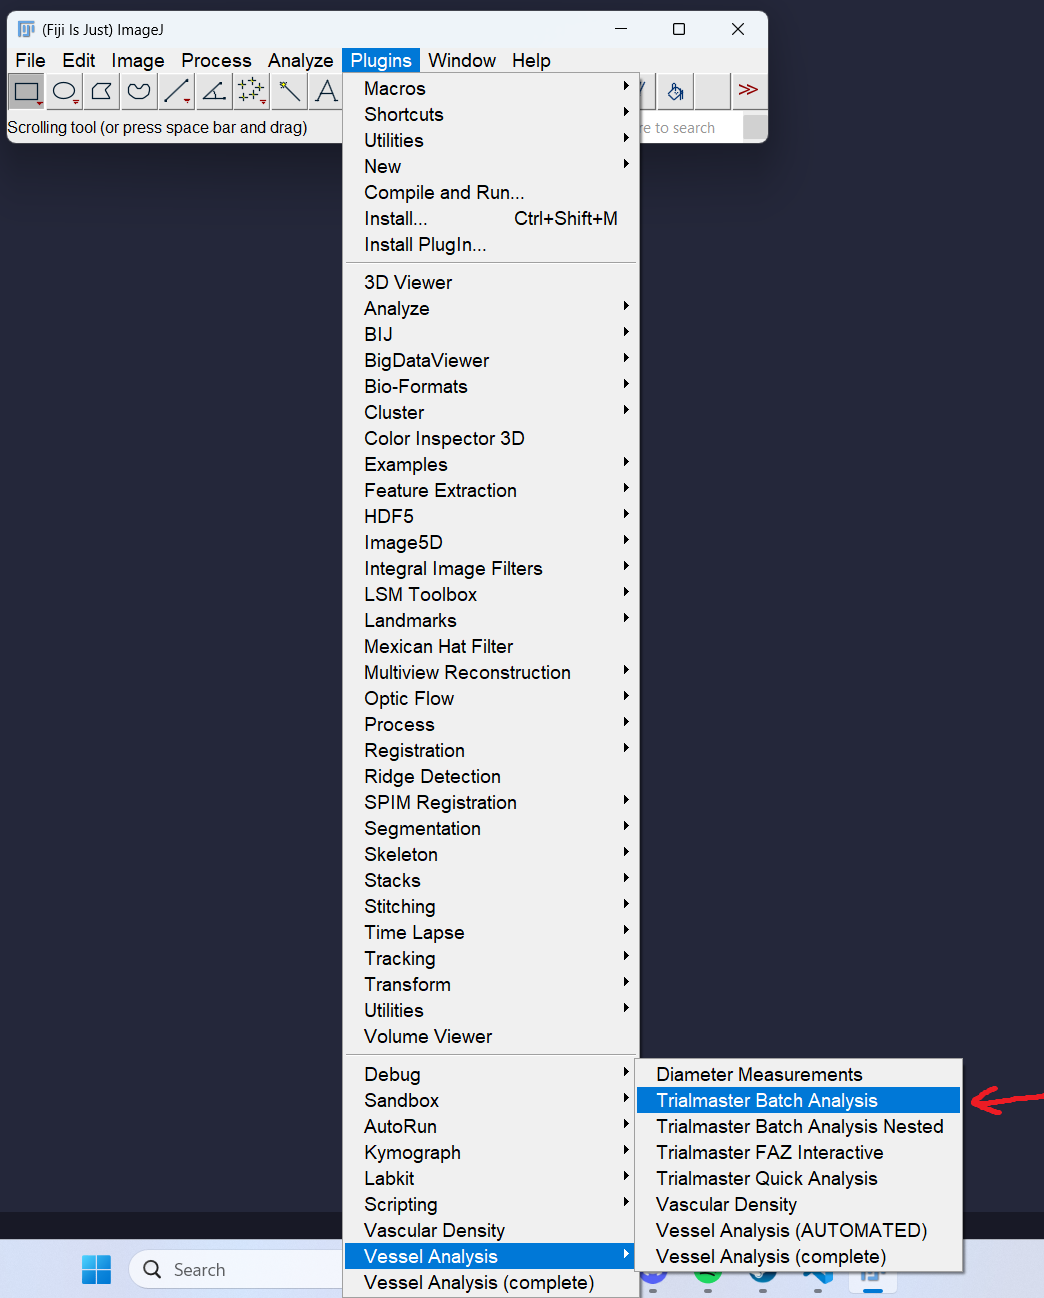
Task: Expand the Segmentation submenu
Action: [x=491, y=828]
